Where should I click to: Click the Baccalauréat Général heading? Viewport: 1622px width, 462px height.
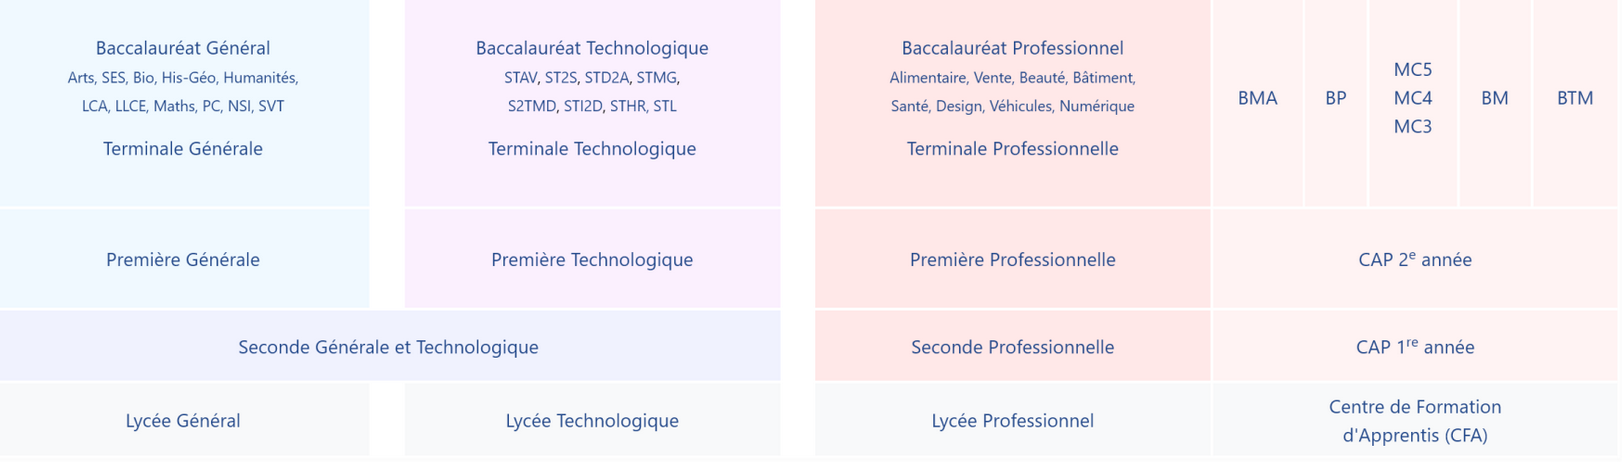tap(183, 48)
